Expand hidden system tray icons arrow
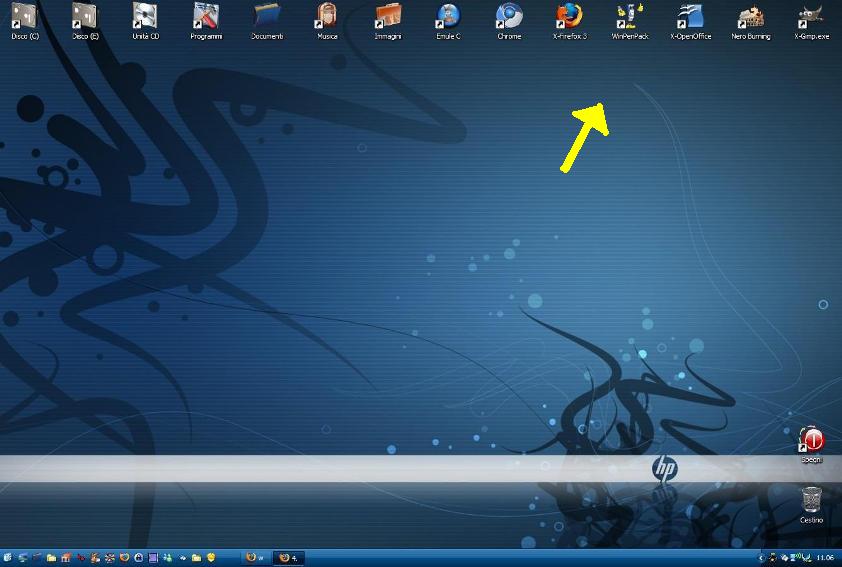This screenshot has height=567, width=842. (761, 557)
